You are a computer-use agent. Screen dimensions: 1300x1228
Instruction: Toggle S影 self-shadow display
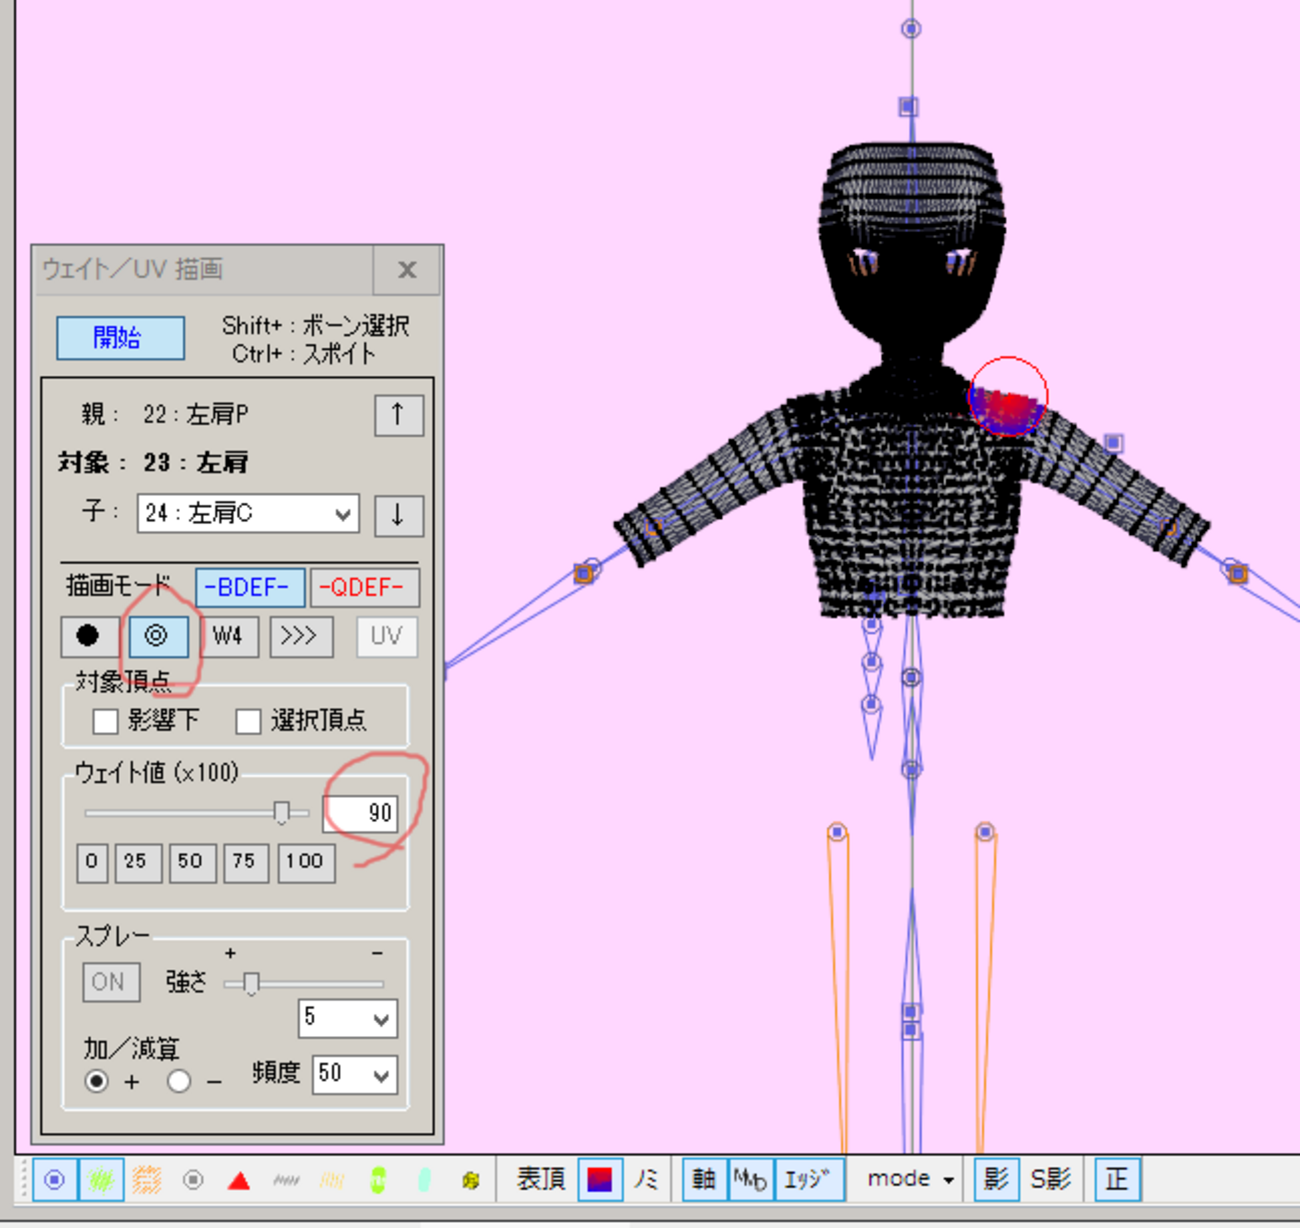tap(1052, 1179)
